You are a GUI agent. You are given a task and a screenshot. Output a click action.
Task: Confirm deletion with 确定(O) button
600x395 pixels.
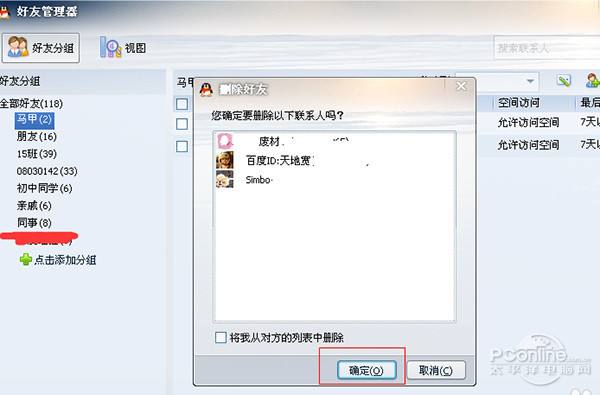point(367,370)
